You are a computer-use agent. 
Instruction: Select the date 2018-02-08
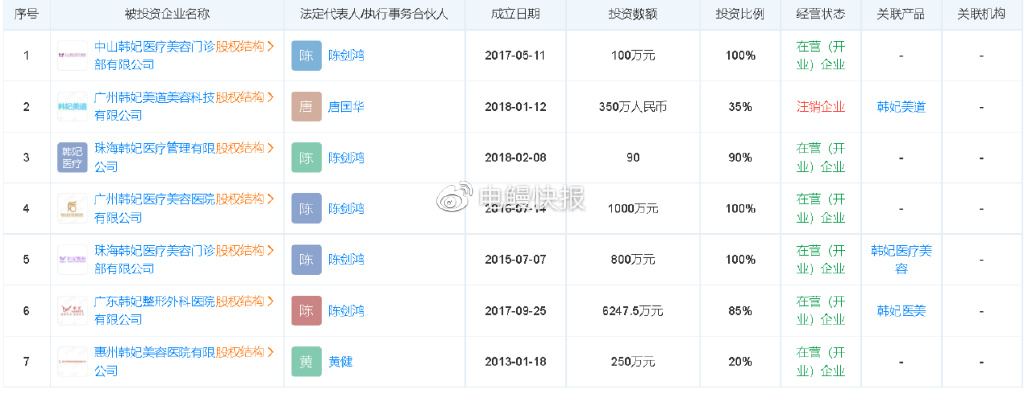[515, 157]
